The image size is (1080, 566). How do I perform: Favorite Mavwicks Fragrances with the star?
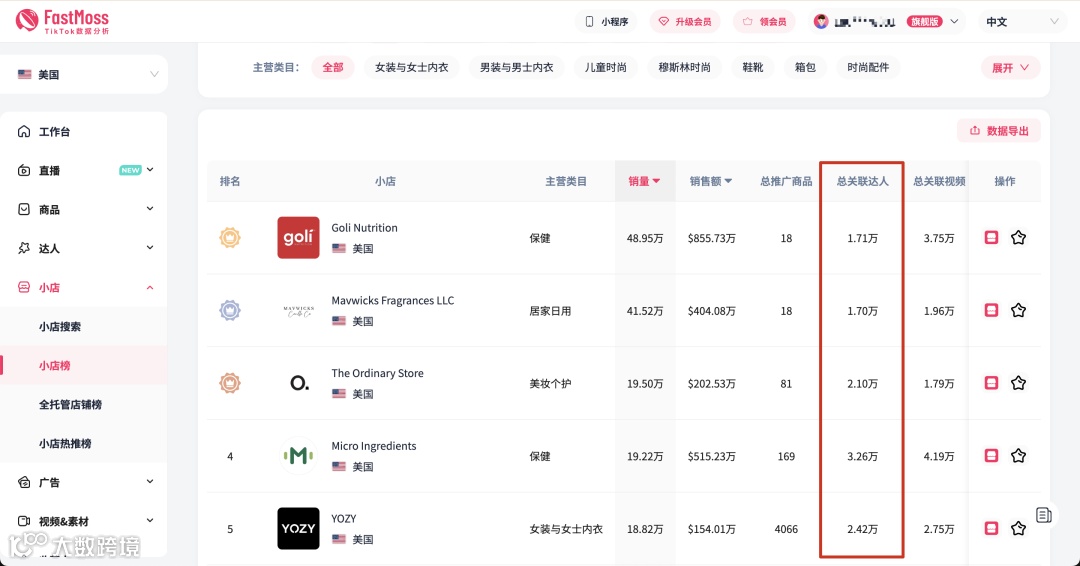[x=1019, y=311]
